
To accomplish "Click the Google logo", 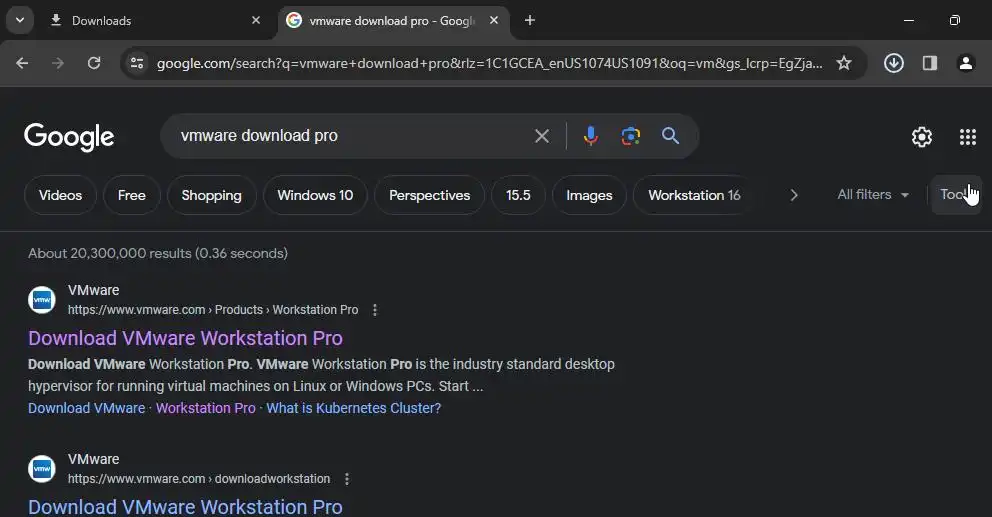I will [69, 137].
